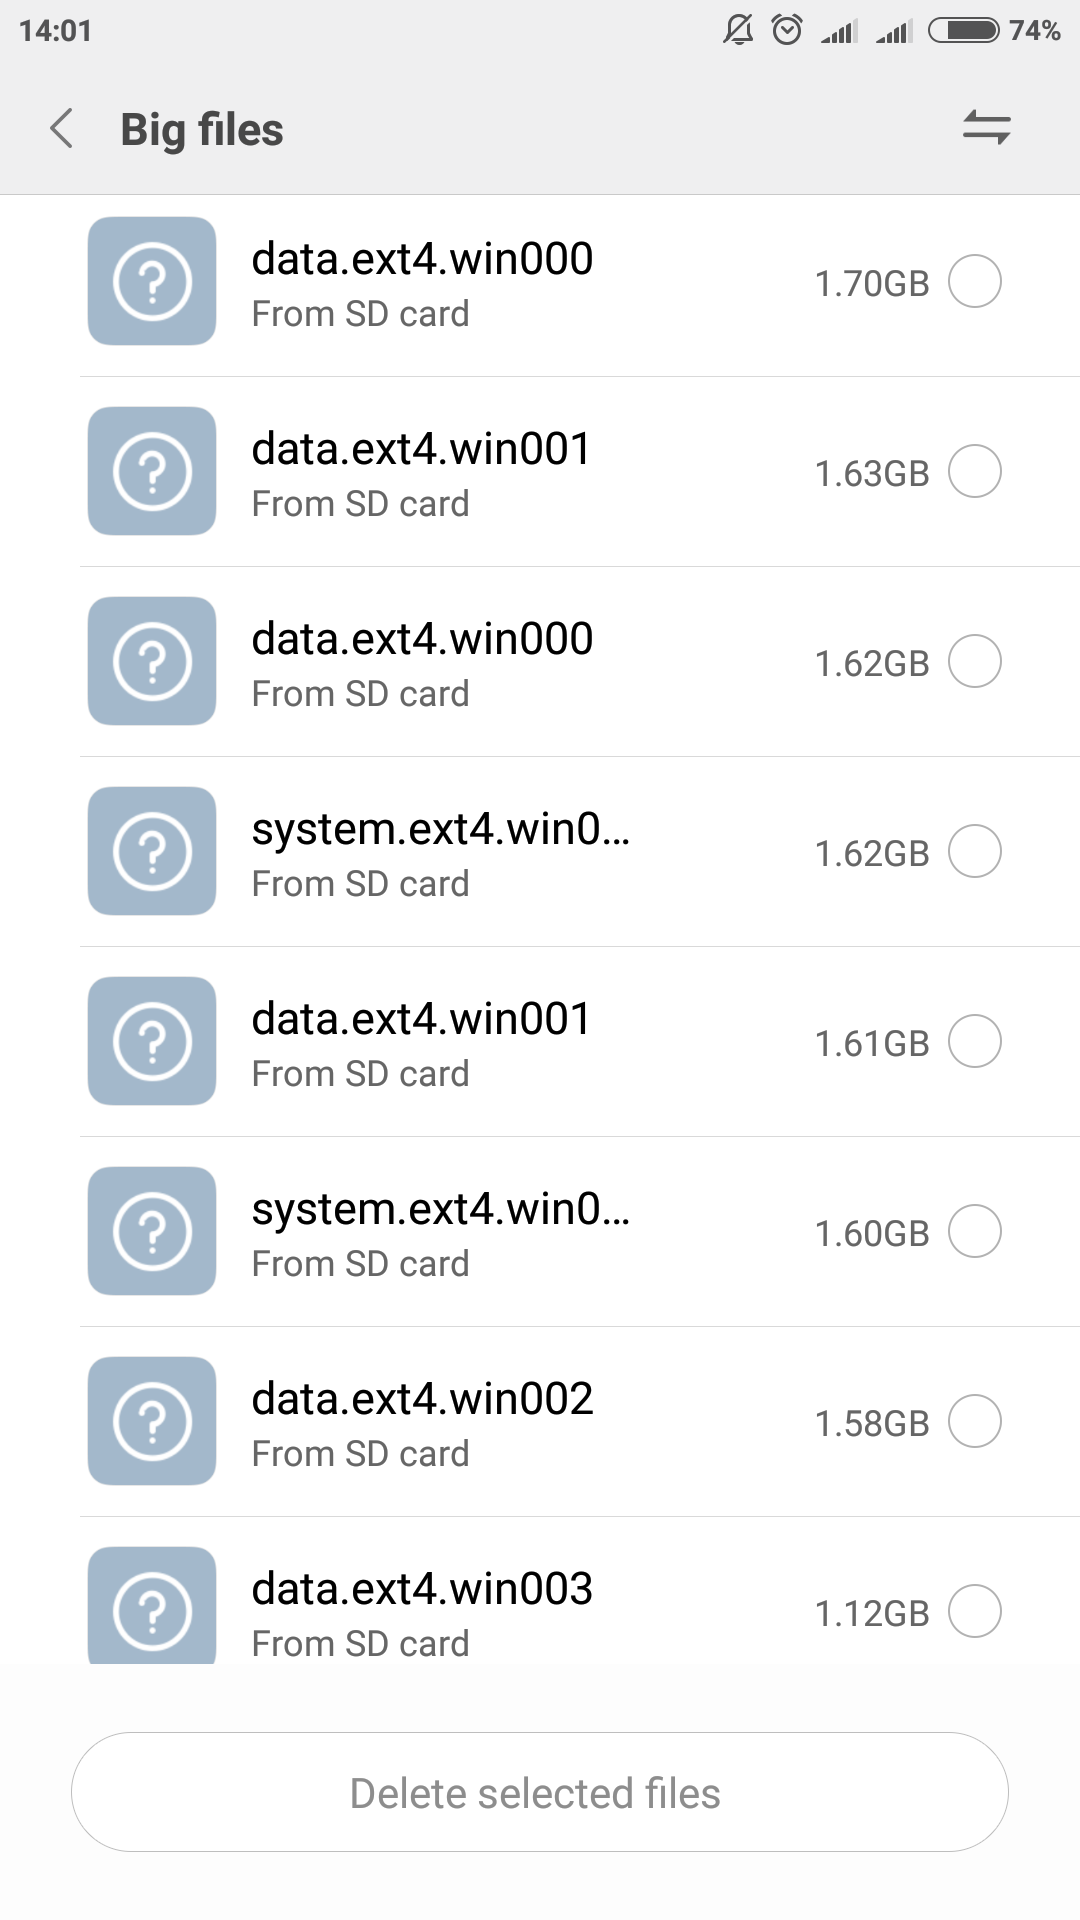Tap file icon of 1.58GB data.ext4.win002
The image size is (1080, 1920).
click(x=152, y=1421)
